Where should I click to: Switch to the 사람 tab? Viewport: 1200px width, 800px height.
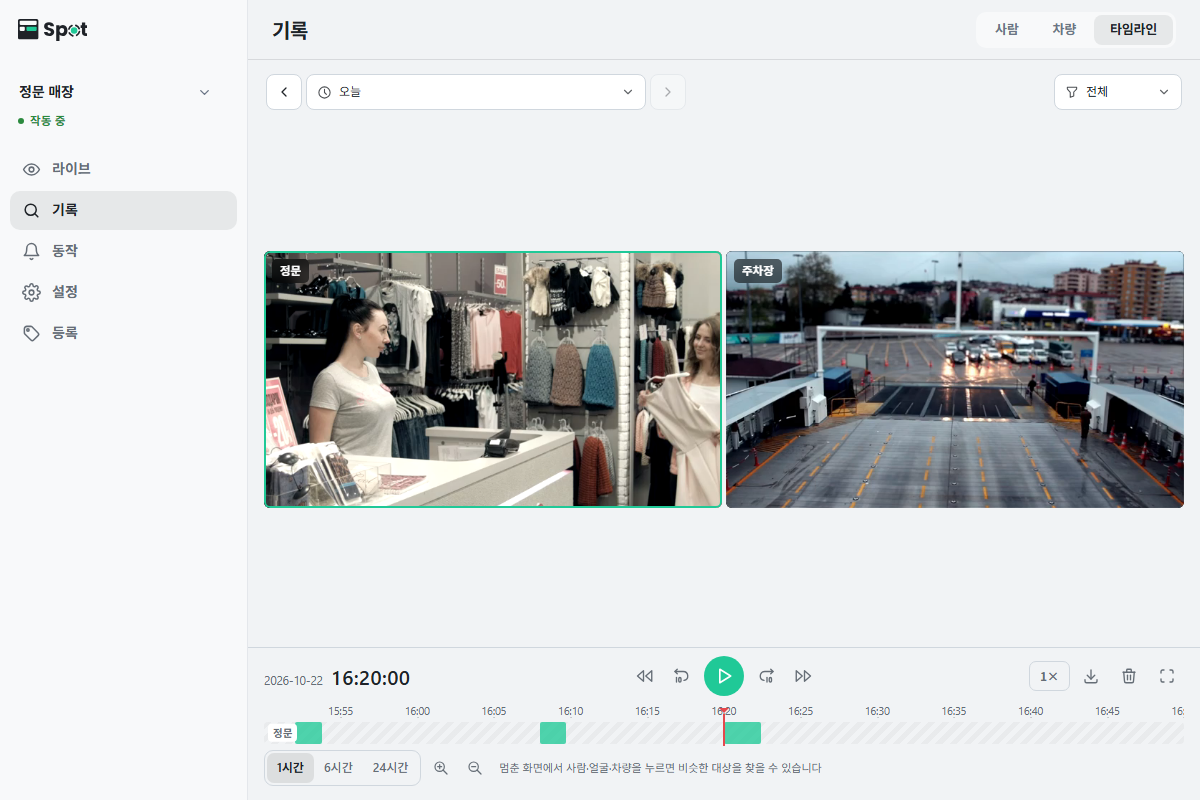click(x=1007, y=30)
